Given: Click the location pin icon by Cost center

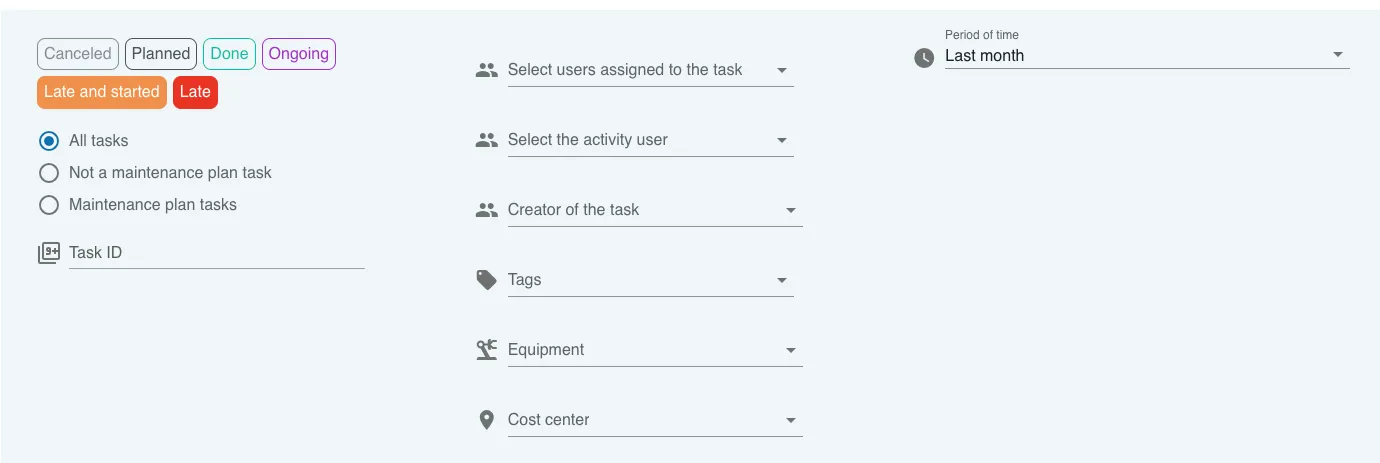Looking at the screenshot, I should (x=487, y=420).
